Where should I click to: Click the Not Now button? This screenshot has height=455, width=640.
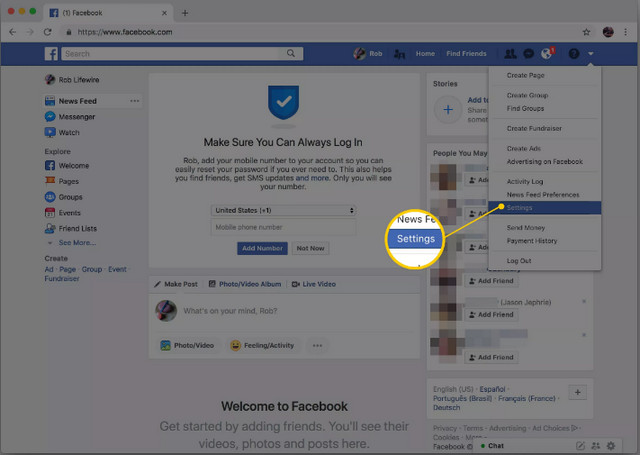310,248
